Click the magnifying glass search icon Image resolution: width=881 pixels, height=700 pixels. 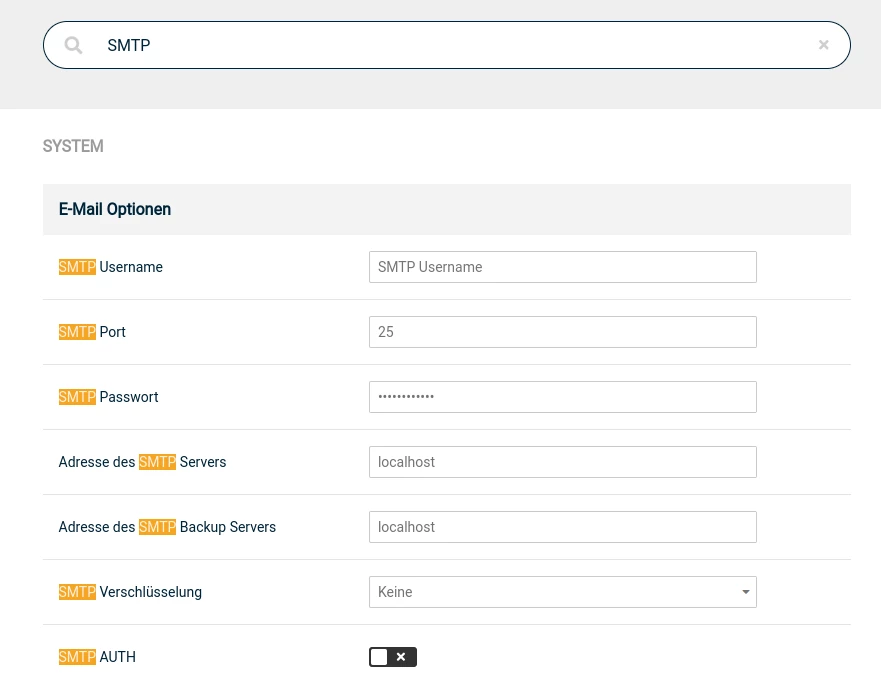(x=73, y=45)
